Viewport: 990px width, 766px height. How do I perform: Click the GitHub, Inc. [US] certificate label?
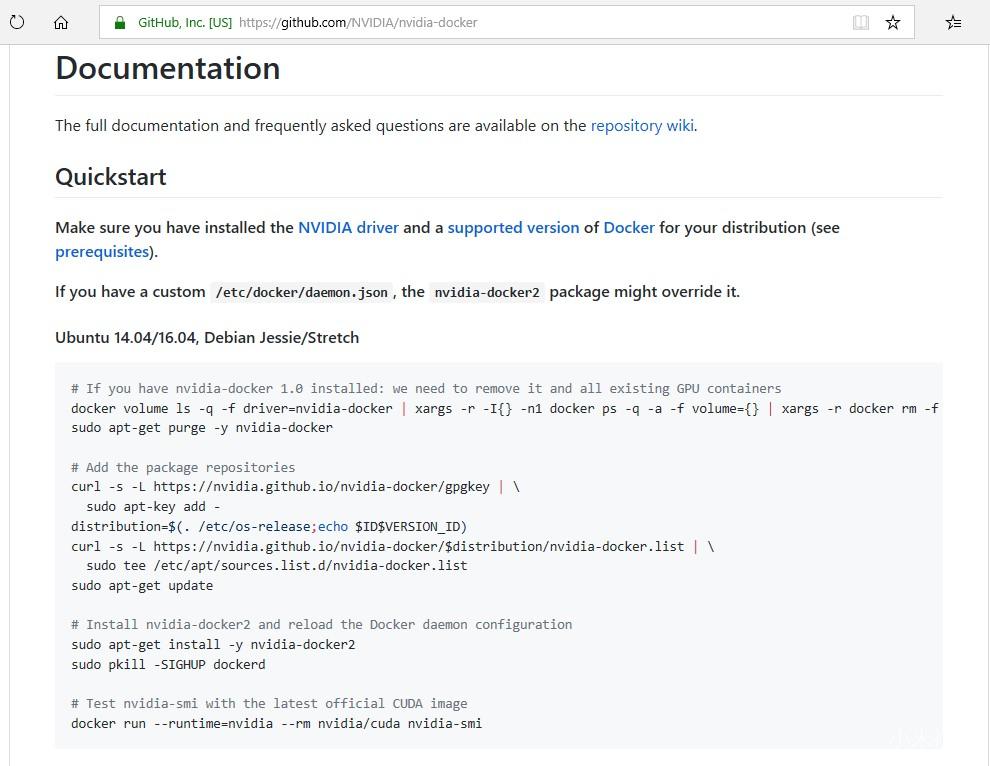tap(185, 23)
